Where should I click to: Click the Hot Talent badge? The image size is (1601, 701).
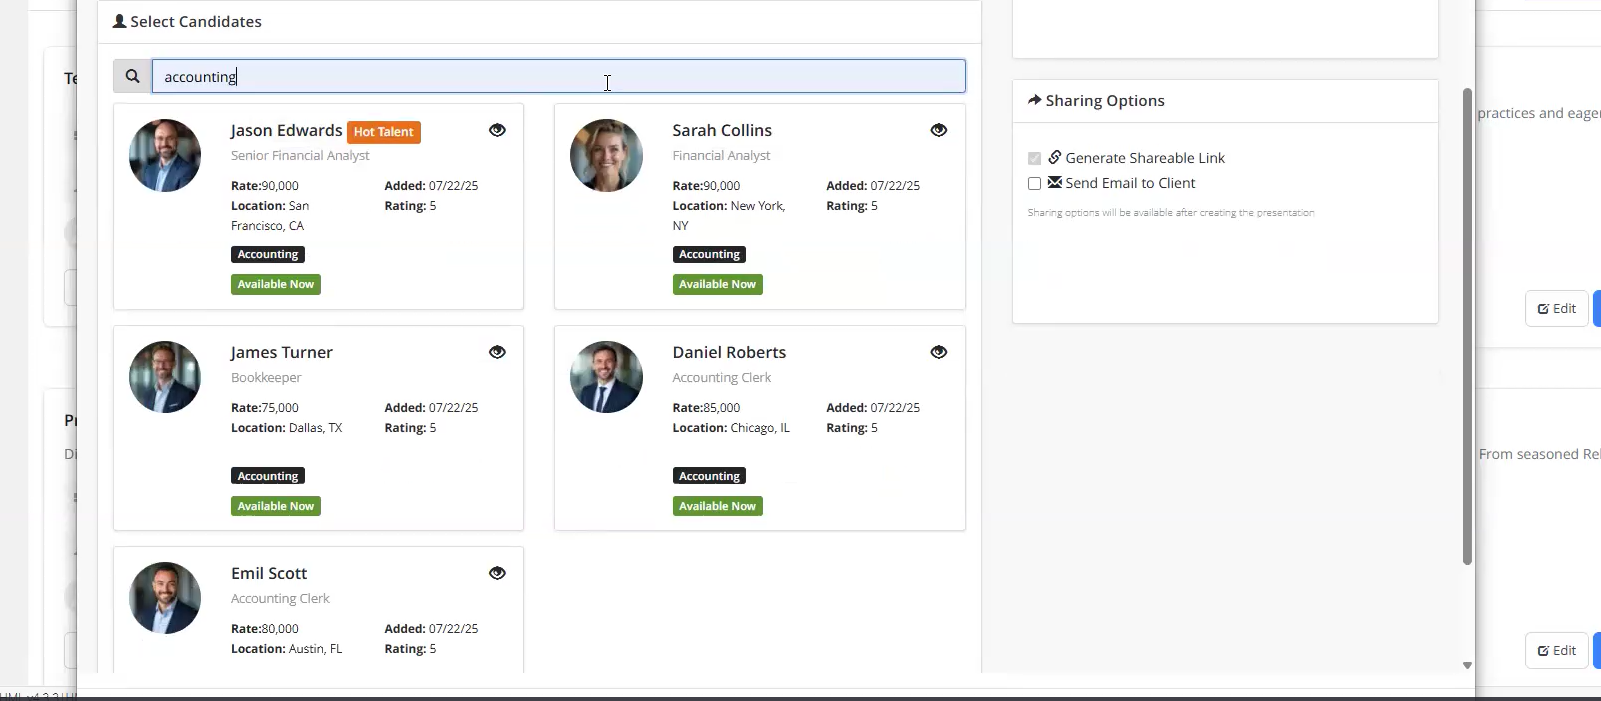click(x=384, y=132)
